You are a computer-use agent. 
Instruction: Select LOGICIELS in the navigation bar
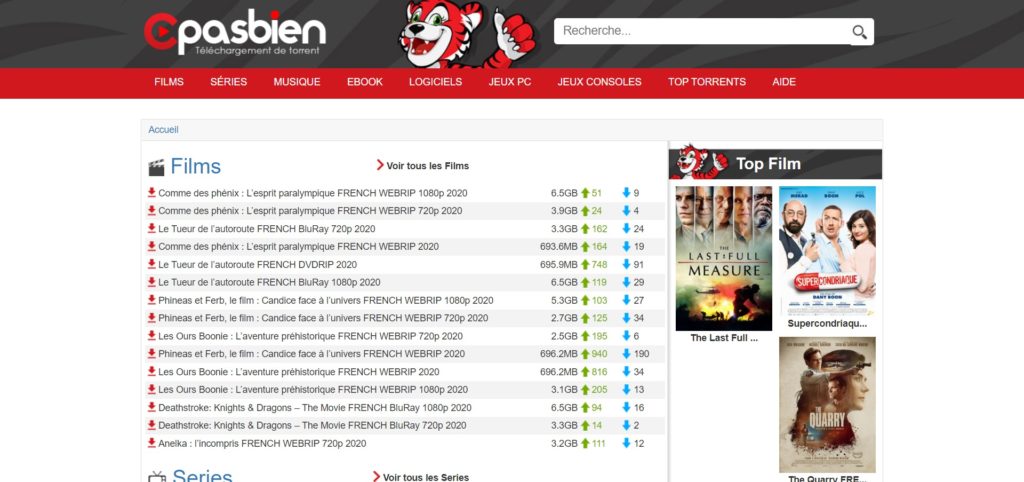pyautogui.click(x=436, y=82)
